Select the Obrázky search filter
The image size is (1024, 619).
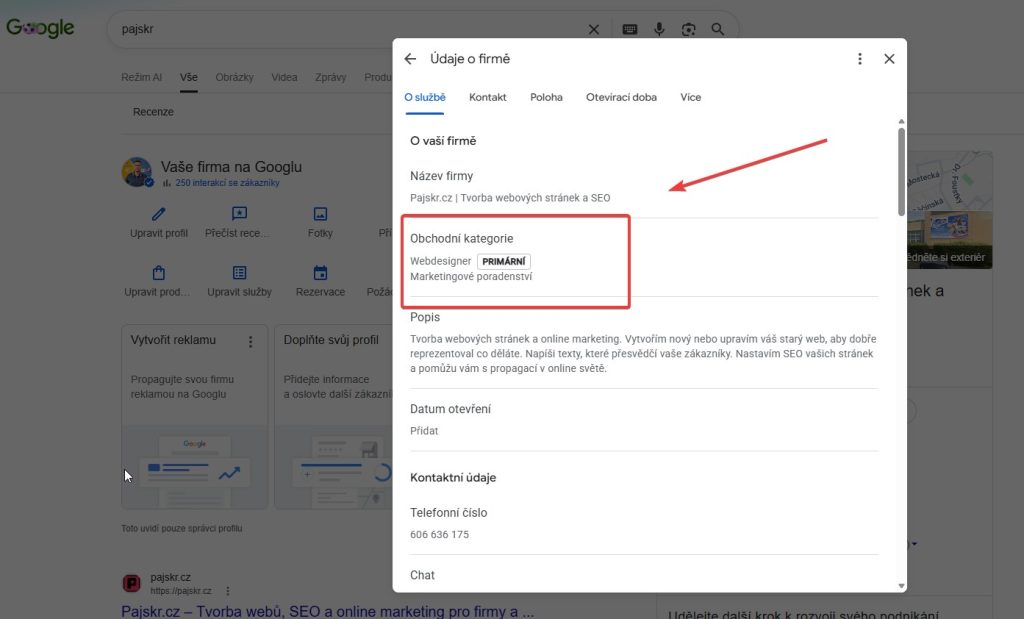(234, 77)
